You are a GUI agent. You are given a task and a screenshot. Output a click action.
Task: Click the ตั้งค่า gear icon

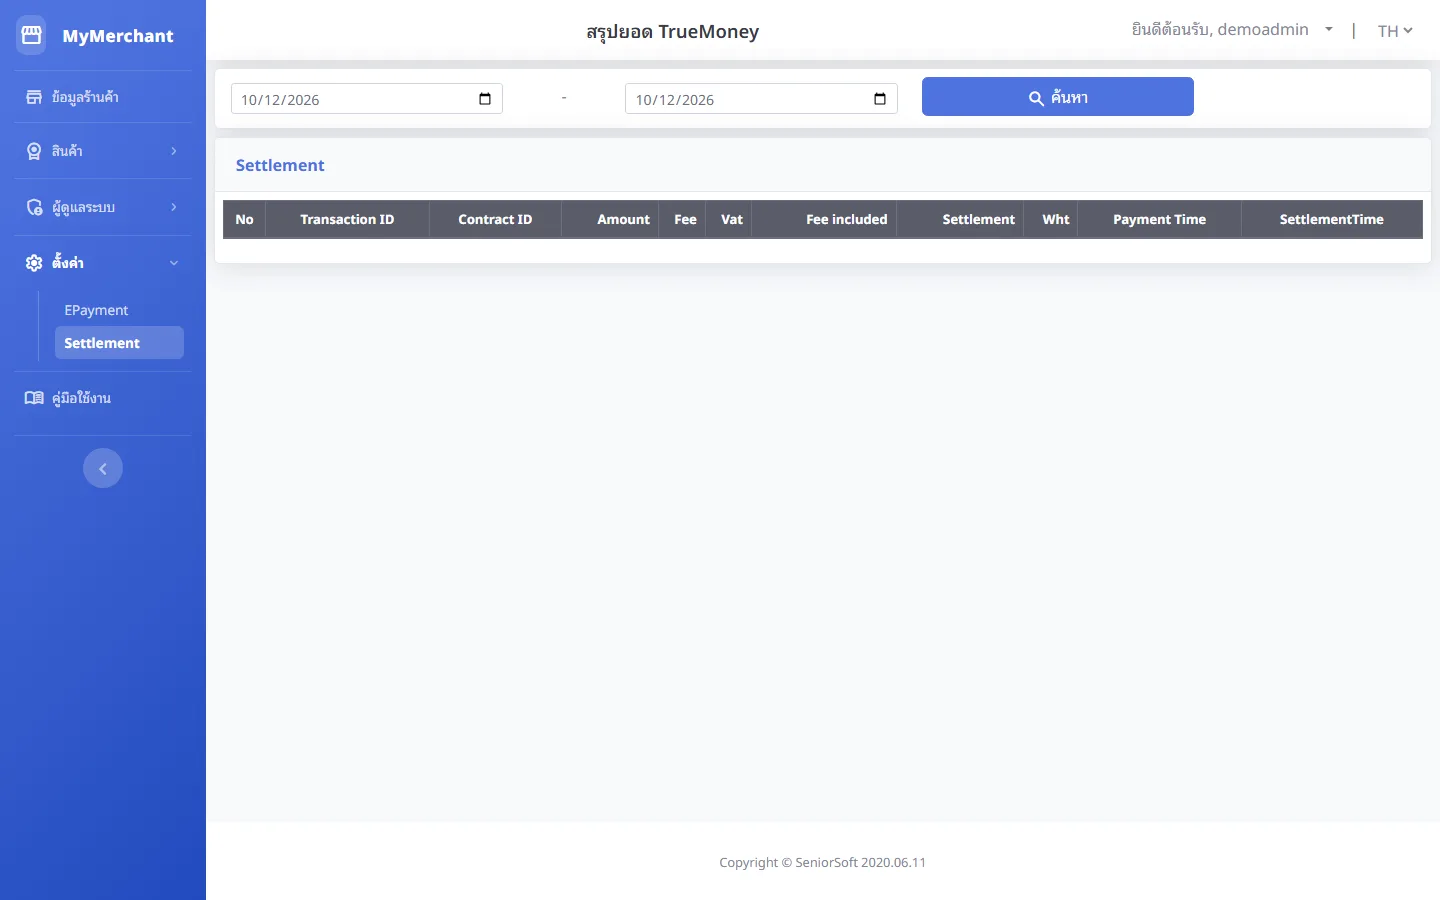[34, 263]
